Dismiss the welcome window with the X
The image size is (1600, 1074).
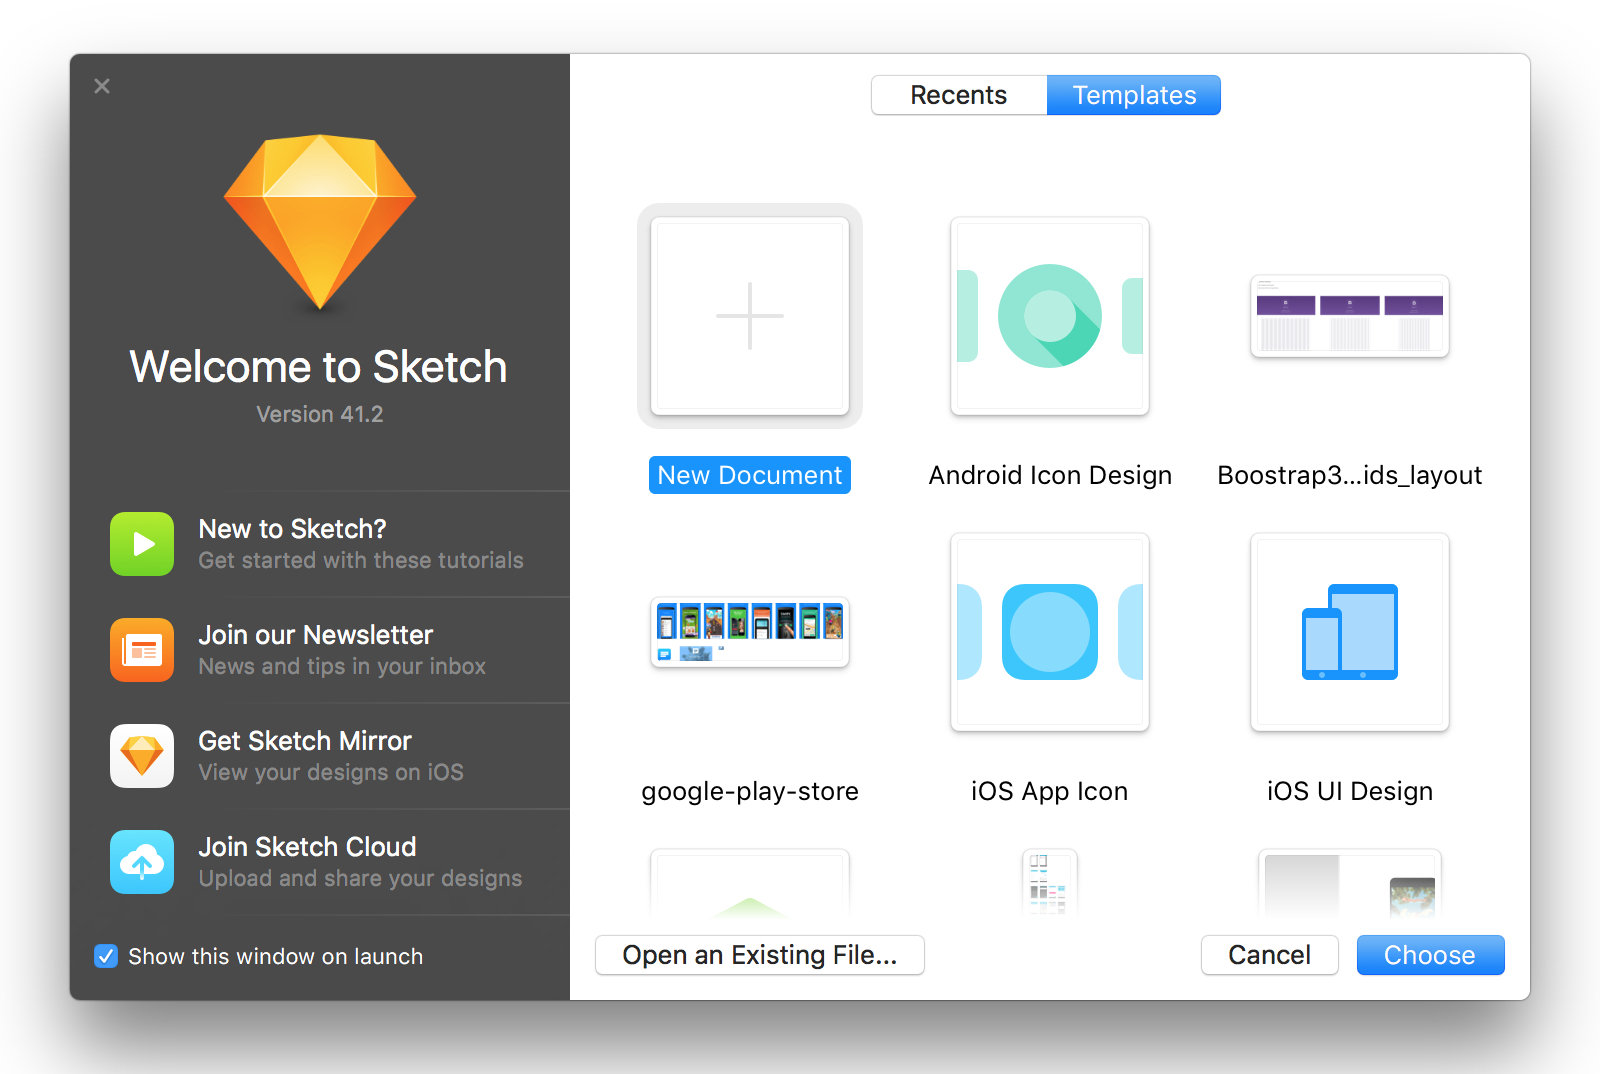102,86
